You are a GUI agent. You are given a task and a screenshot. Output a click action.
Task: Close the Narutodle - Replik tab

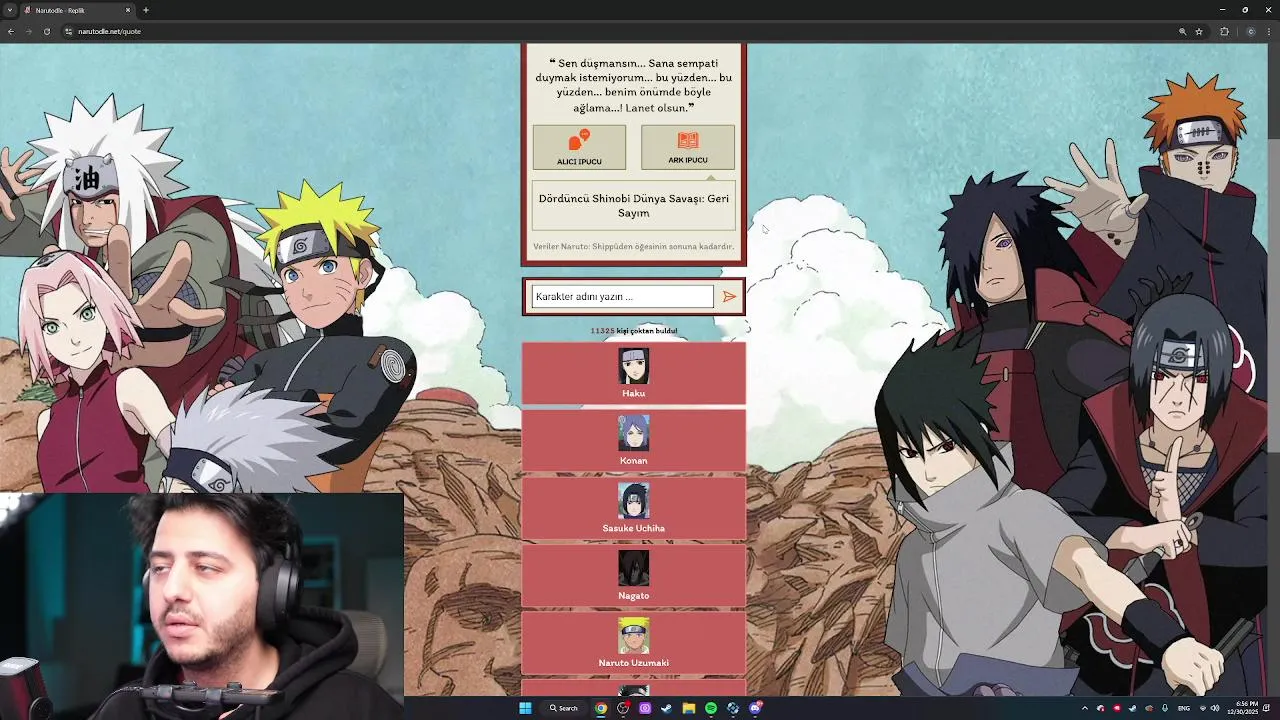pyautogui.click(x=128, y=10)
